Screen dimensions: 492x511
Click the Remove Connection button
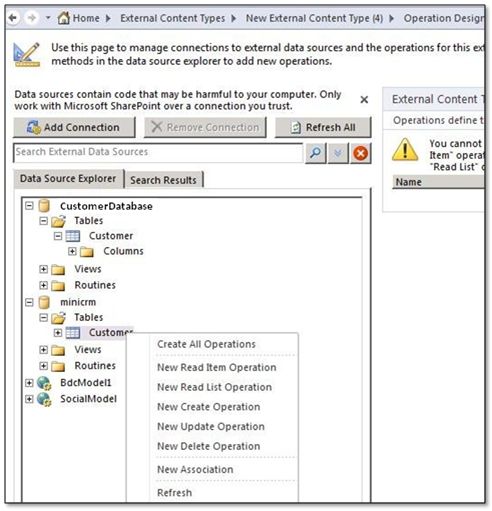(205, 127)
